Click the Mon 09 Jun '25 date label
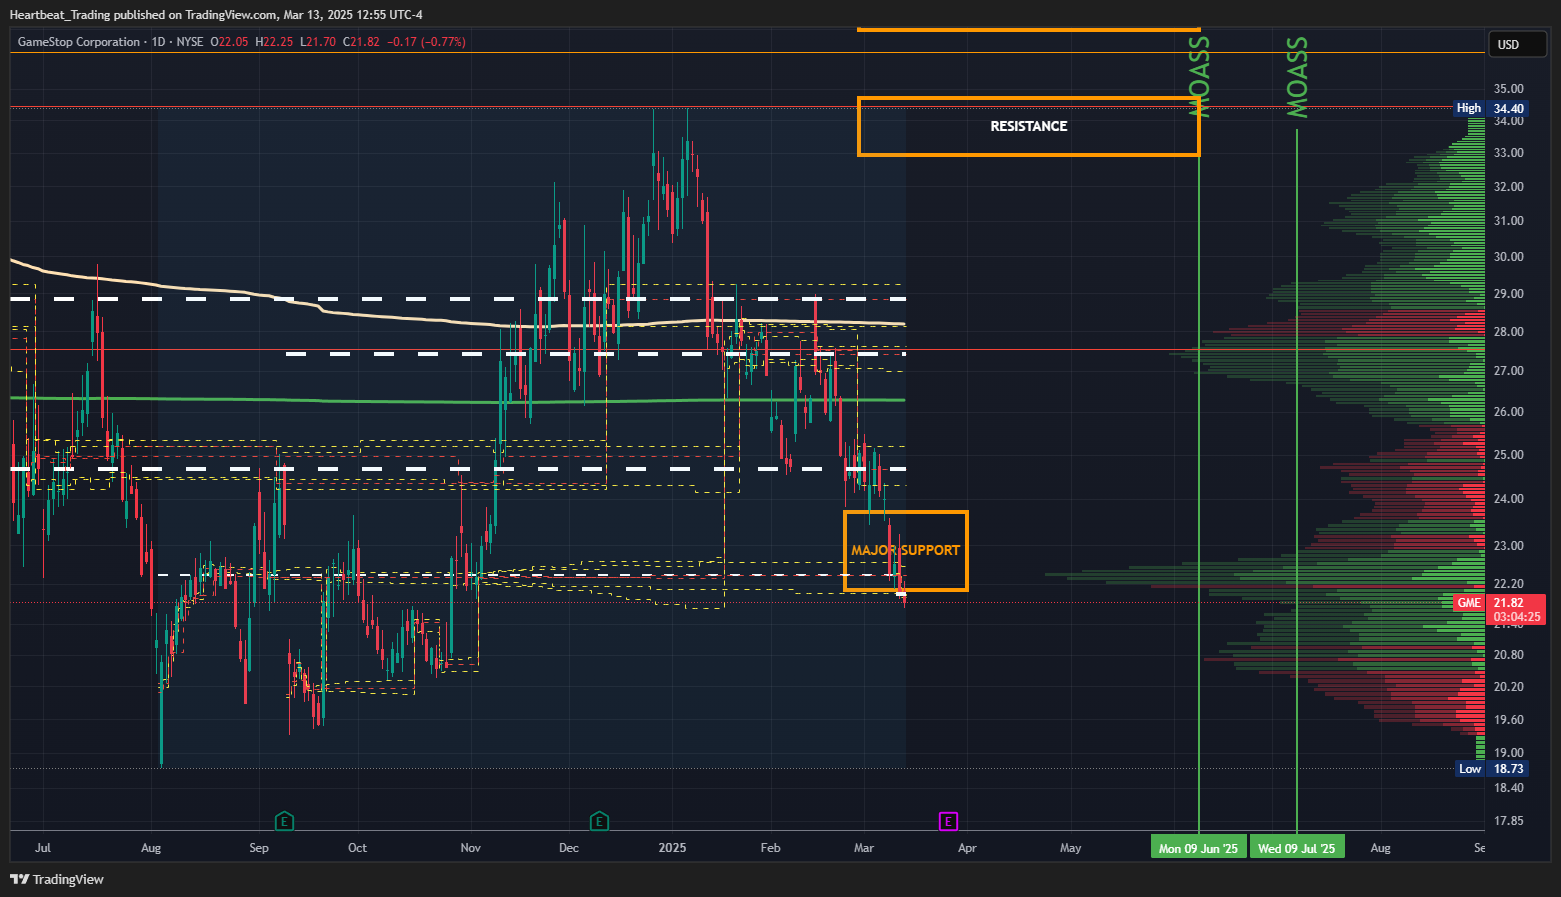Image resolution: width=1561 pixels, height=897 pixels. tap(1198, 848)
